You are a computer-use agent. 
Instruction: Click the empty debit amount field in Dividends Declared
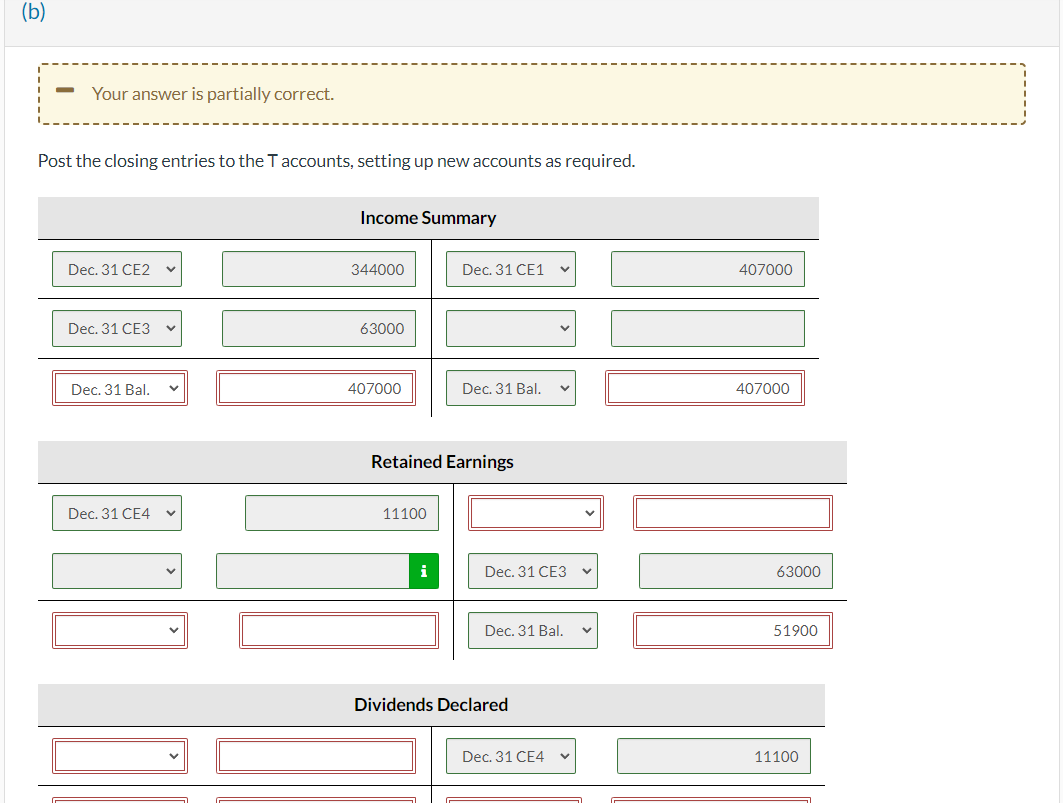point(315,755)
